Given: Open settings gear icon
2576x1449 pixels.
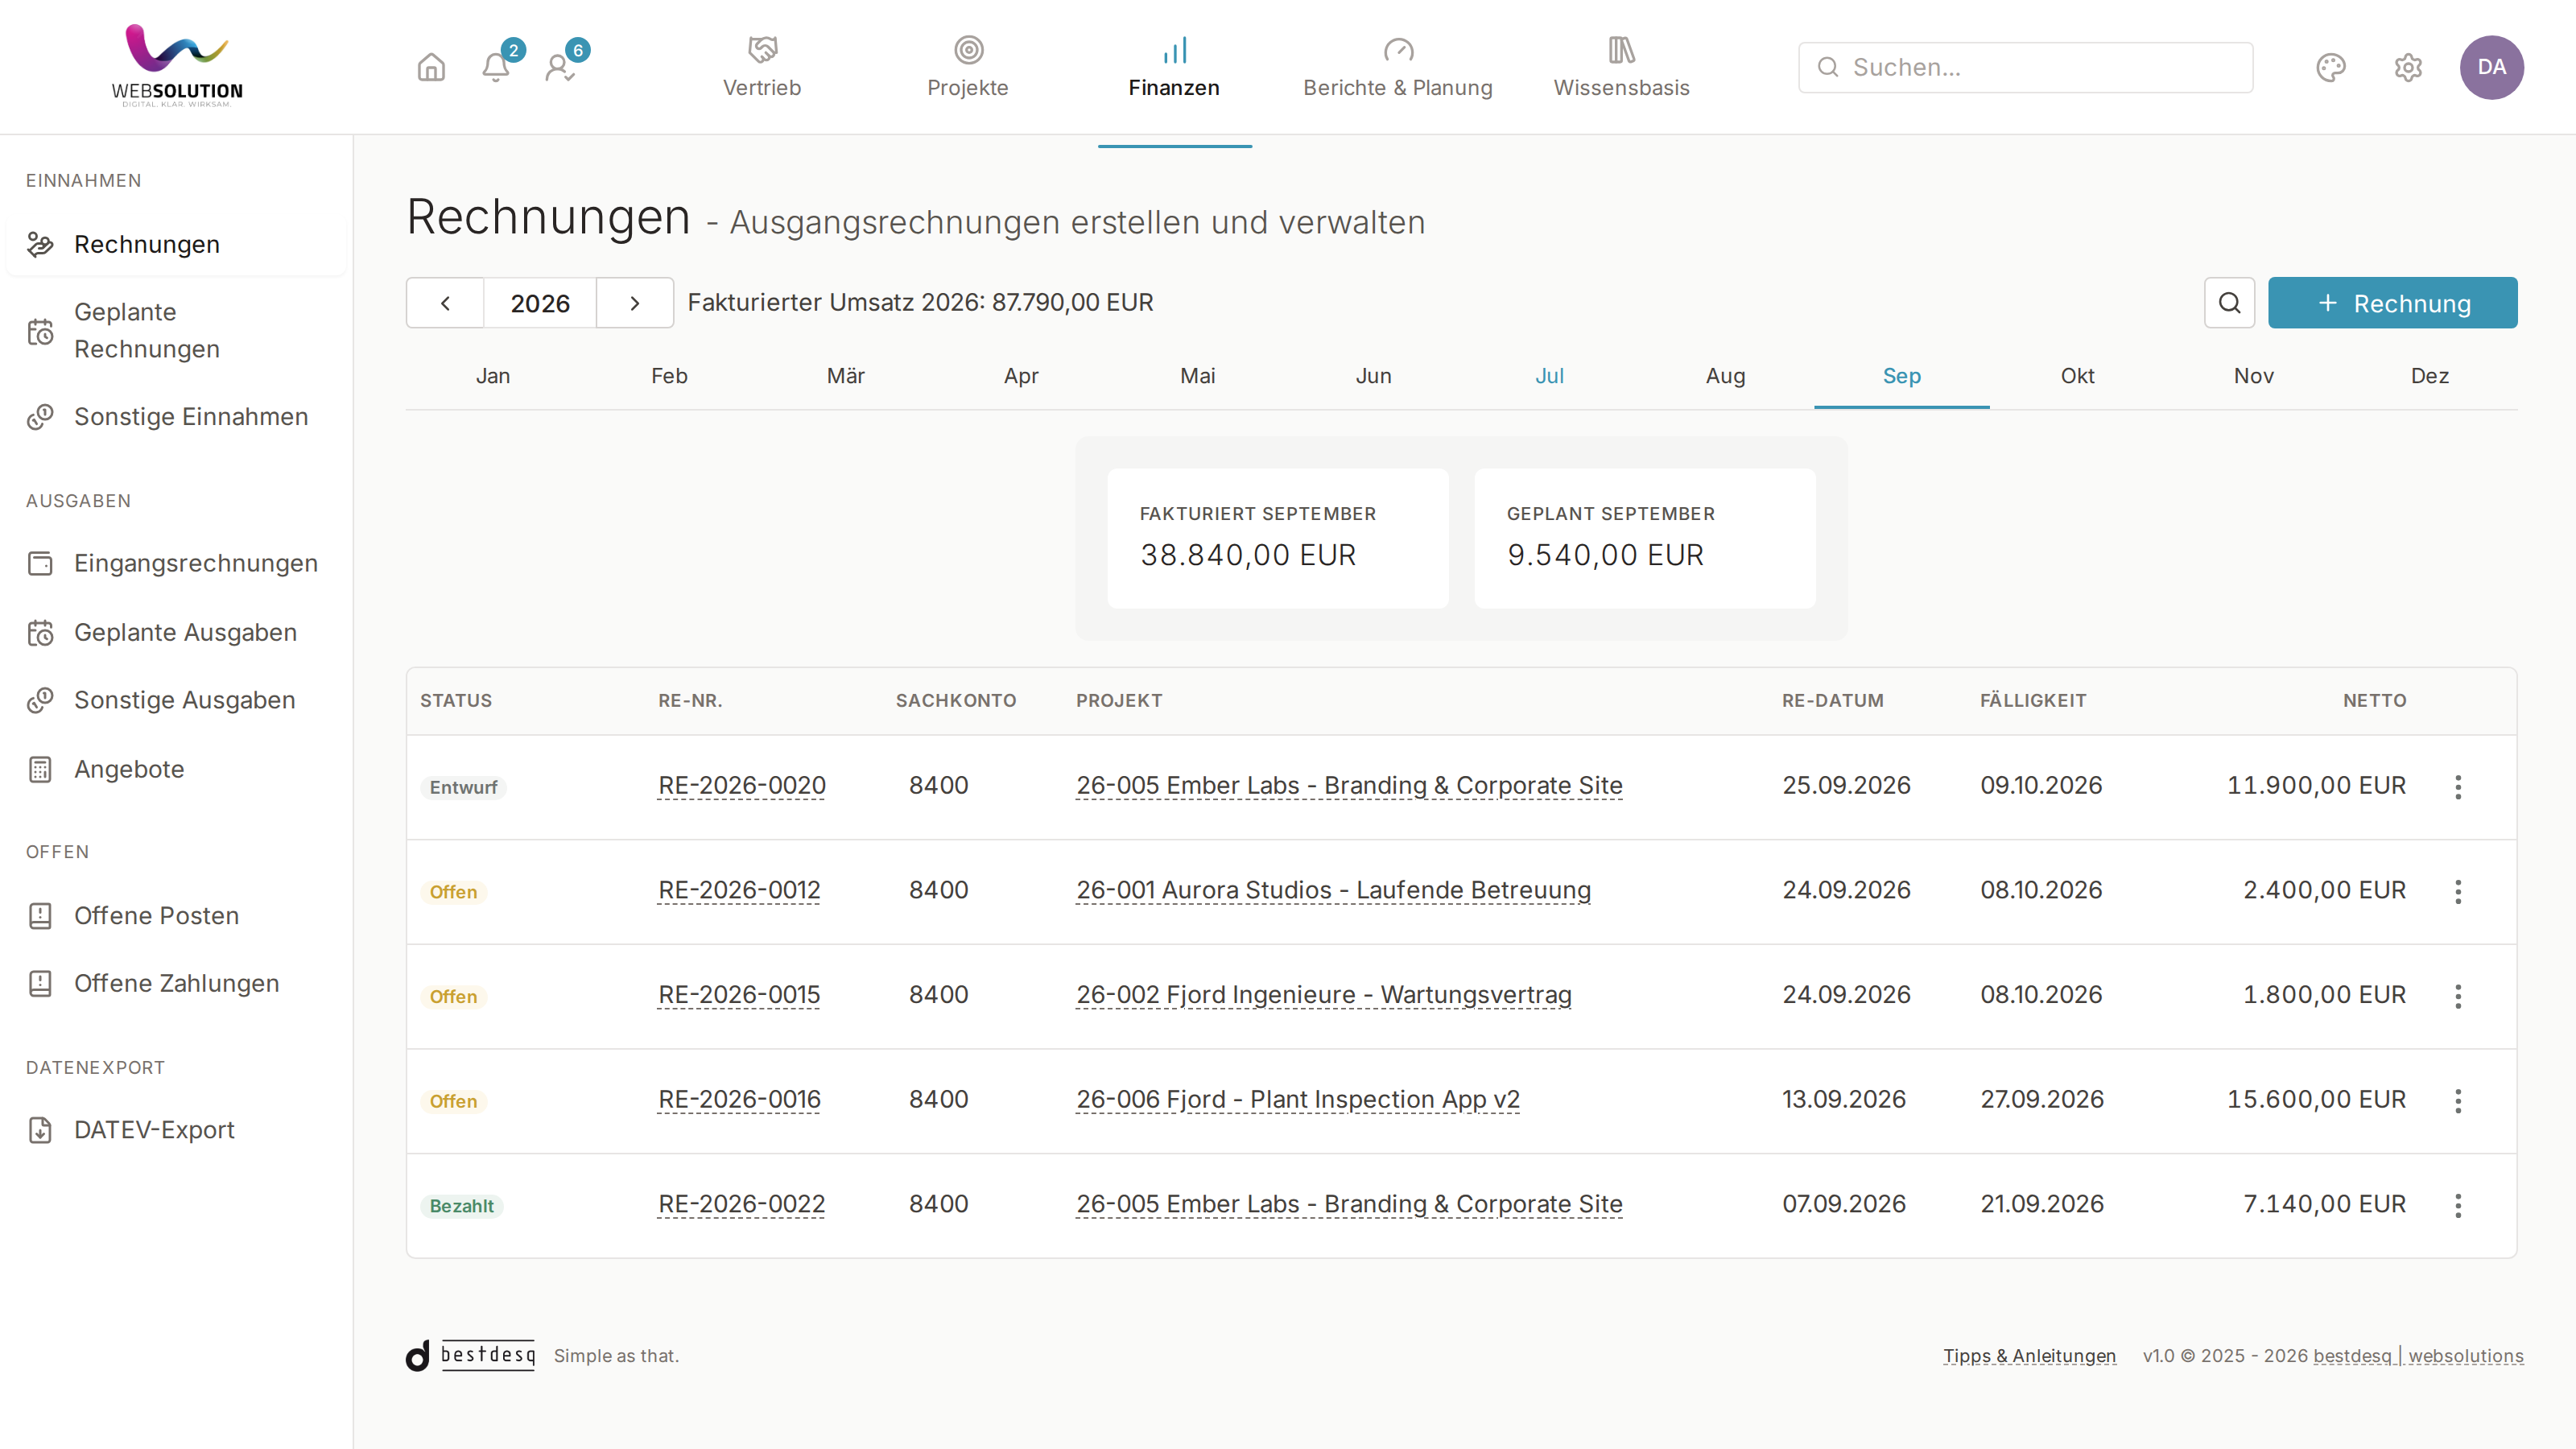Looking at the screenshot, I should tap(2408, 67).
